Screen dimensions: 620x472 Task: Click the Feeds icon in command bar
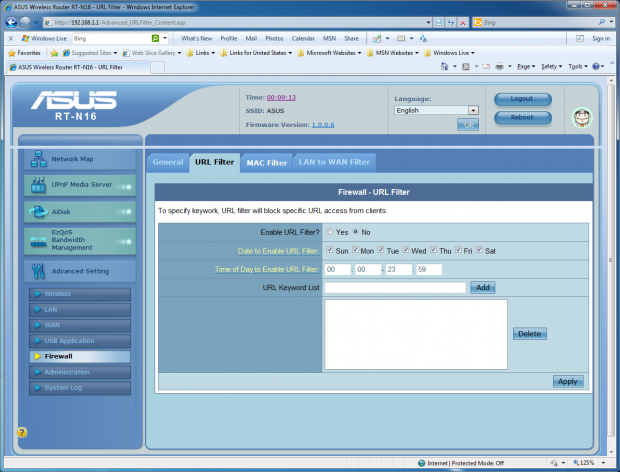(x=466, y=66)
